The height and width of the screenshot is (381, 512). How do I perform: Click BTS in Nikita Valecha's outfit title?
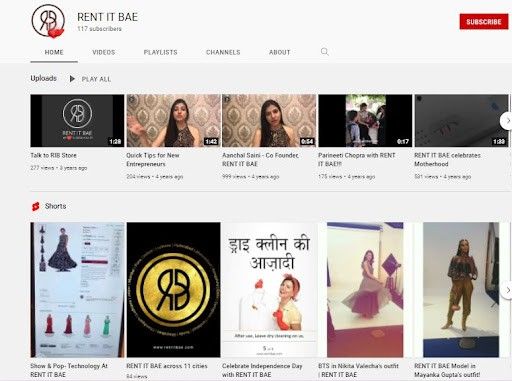coord(358,370)
